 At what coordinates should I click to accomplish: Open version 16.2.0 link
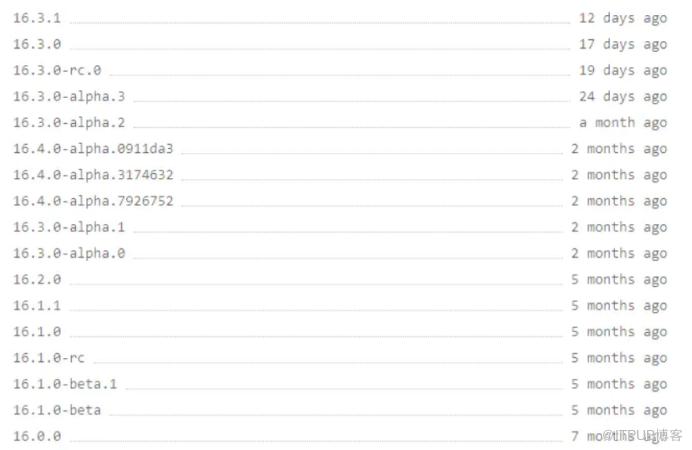37,279
